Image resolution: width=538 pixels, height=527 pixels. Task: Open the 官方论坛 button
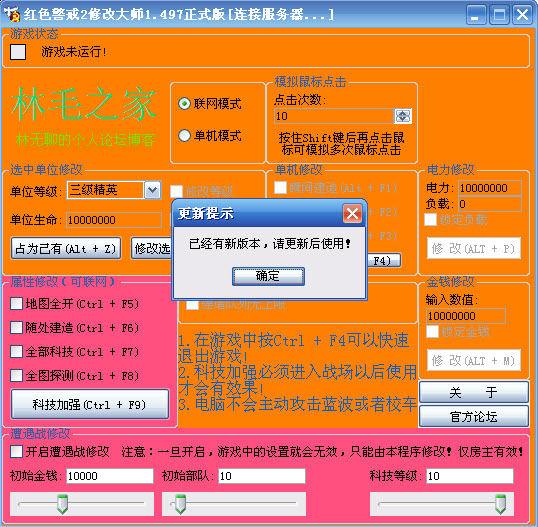(473, 417)
